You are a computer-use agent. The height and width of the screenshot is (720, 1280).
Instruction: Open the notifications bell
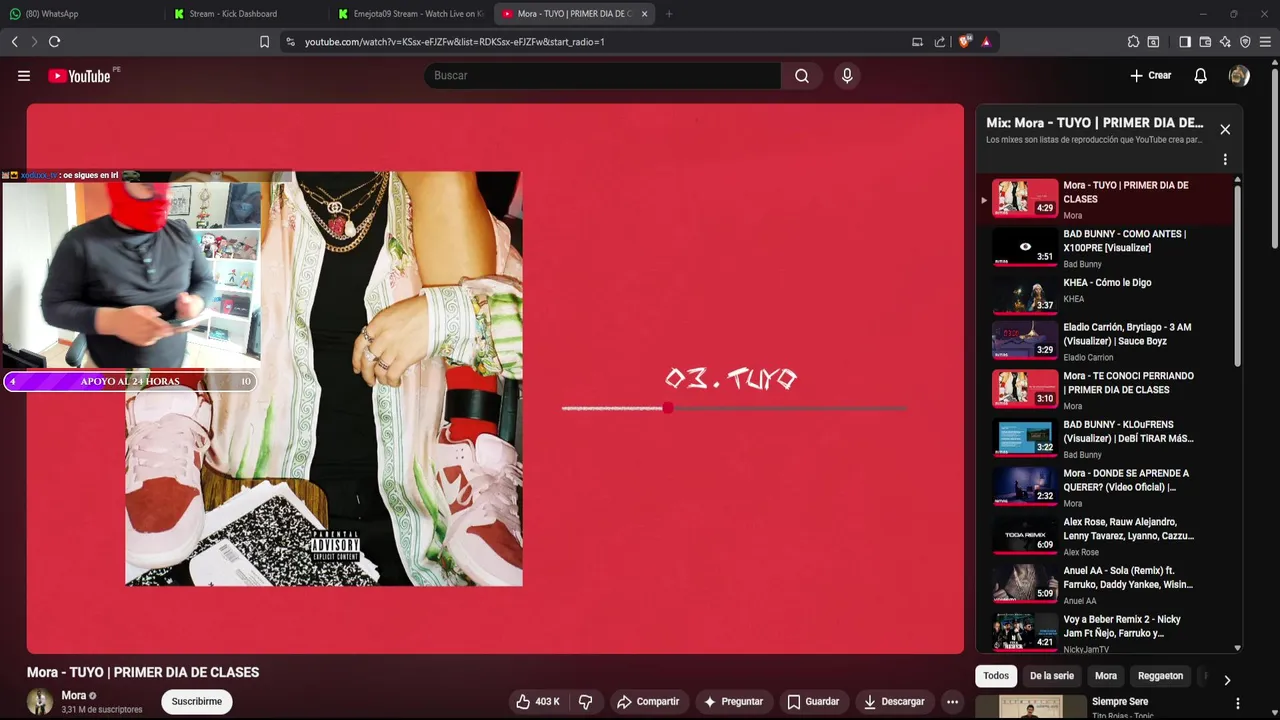point(1201,76)
